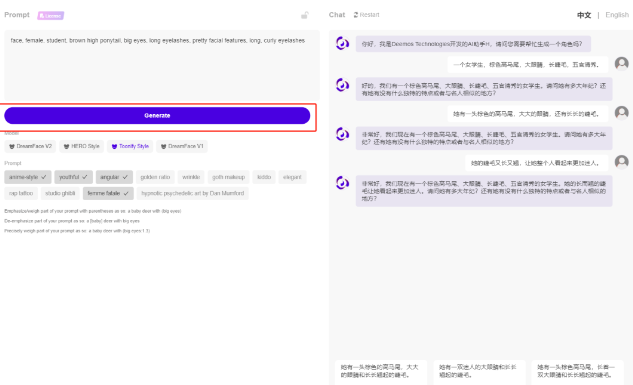Switch the language to English
Viewport: 633px width, 385px height.
pos(617,15)
